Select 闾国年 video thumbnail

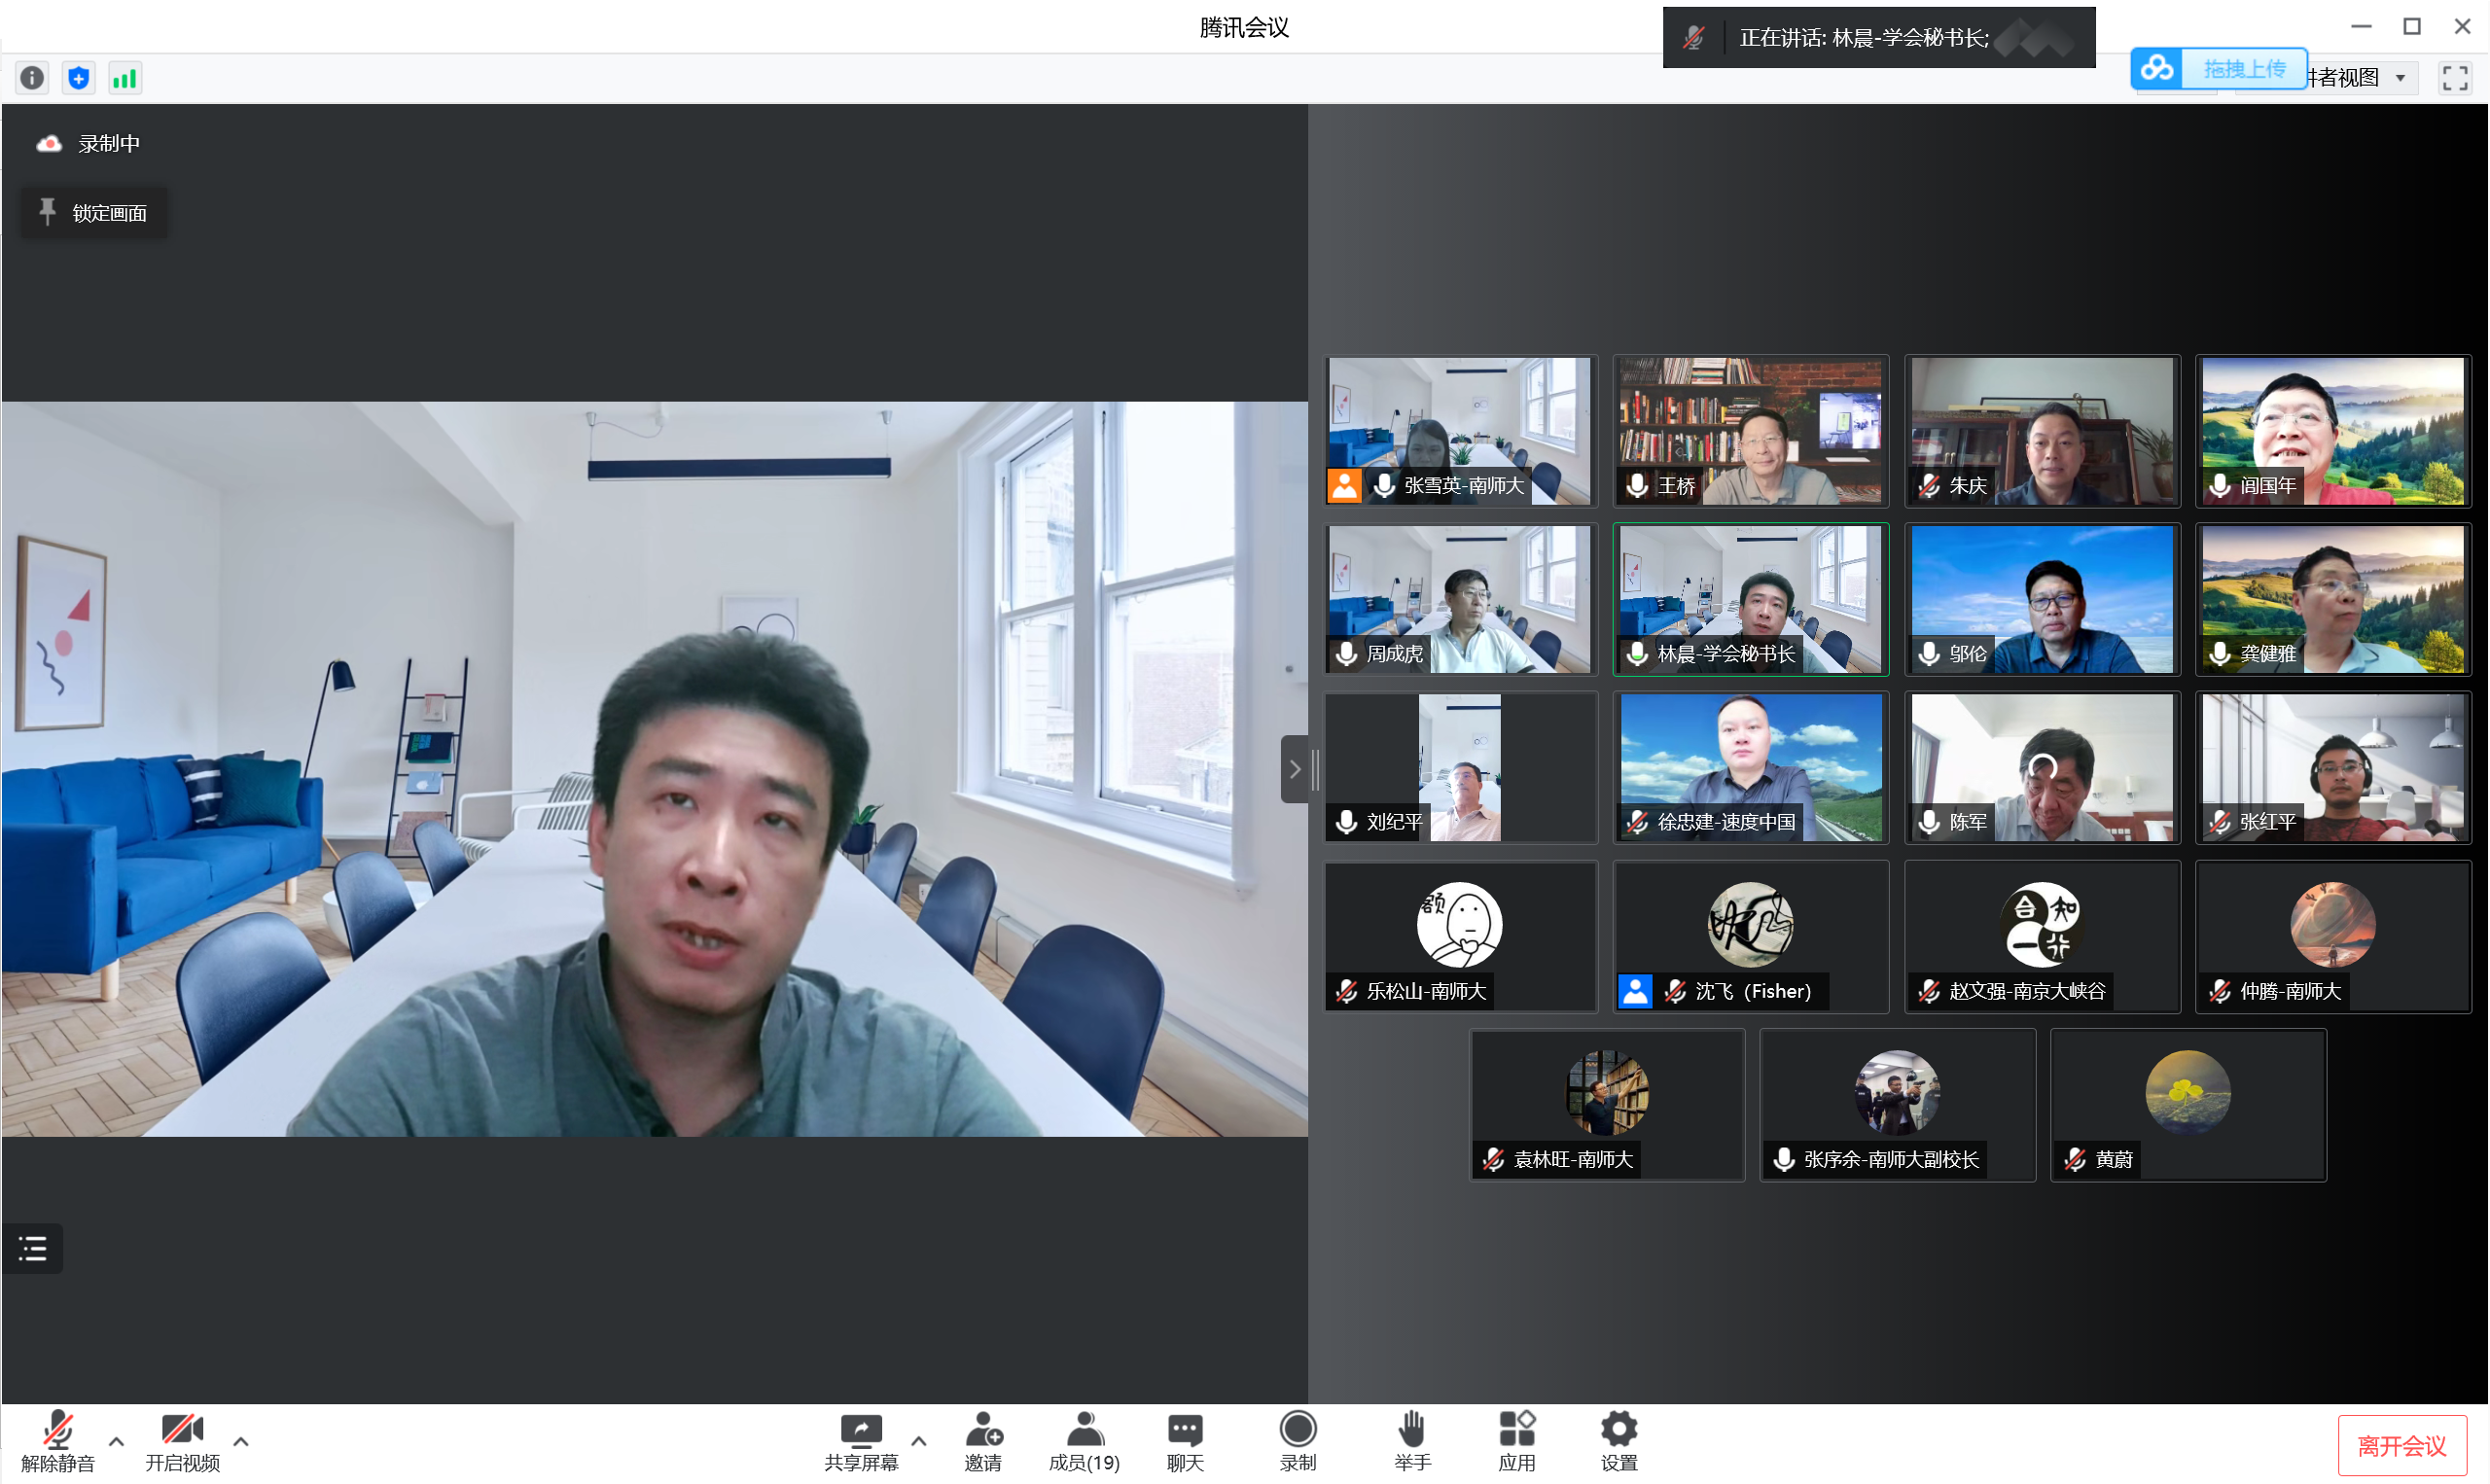click(x=2333, y=431)
